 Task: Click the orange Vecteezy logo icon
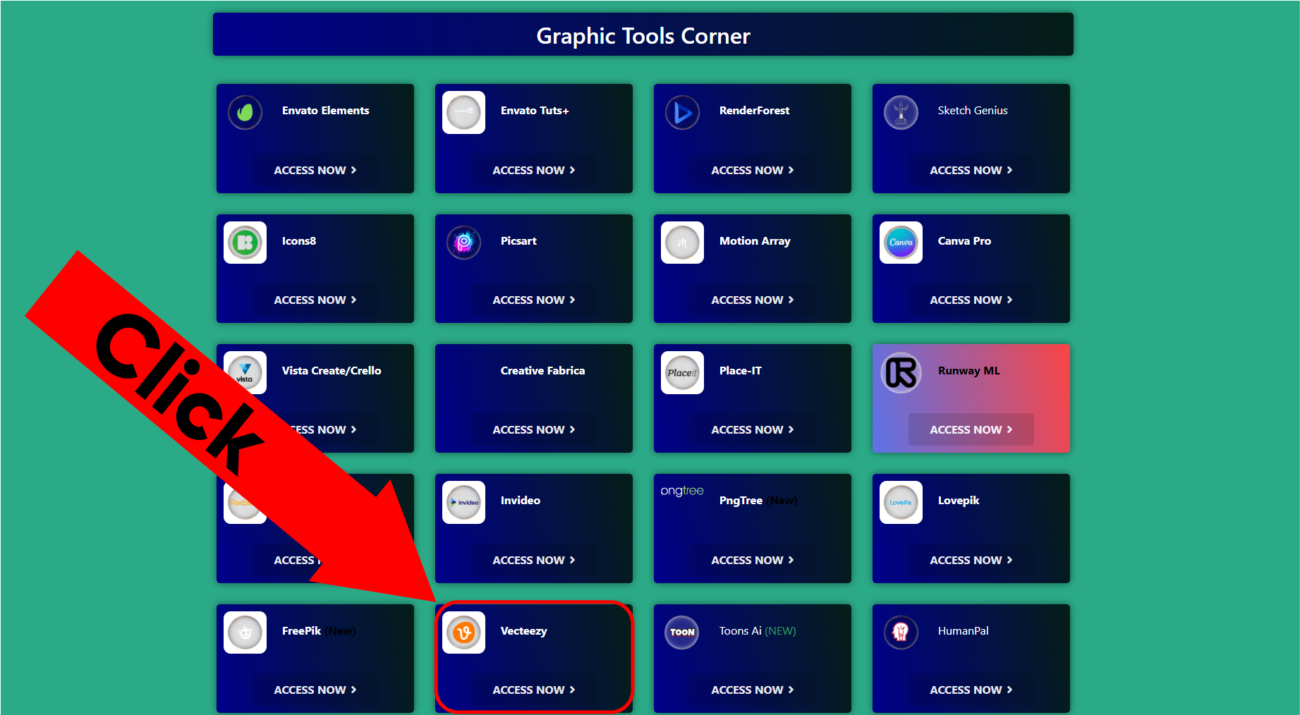point(464,632)
